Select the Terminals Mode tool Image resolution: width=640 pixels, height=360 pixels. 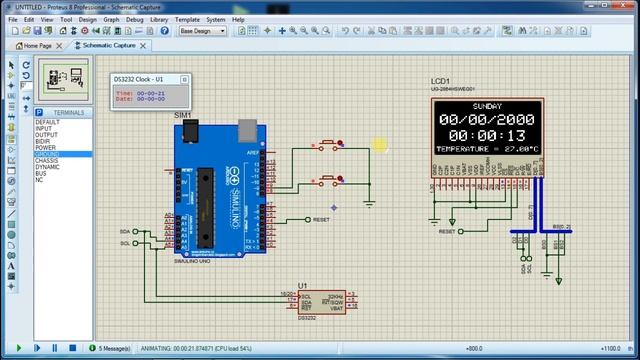pyautogui.click(x=11, y=139)
